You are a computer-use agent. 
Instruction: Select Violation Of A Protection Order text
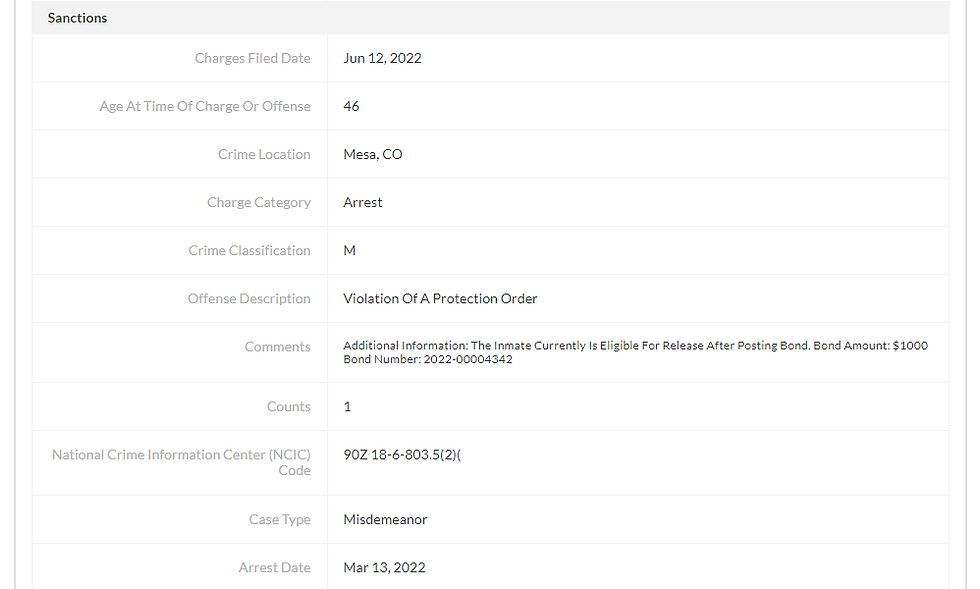440,298
